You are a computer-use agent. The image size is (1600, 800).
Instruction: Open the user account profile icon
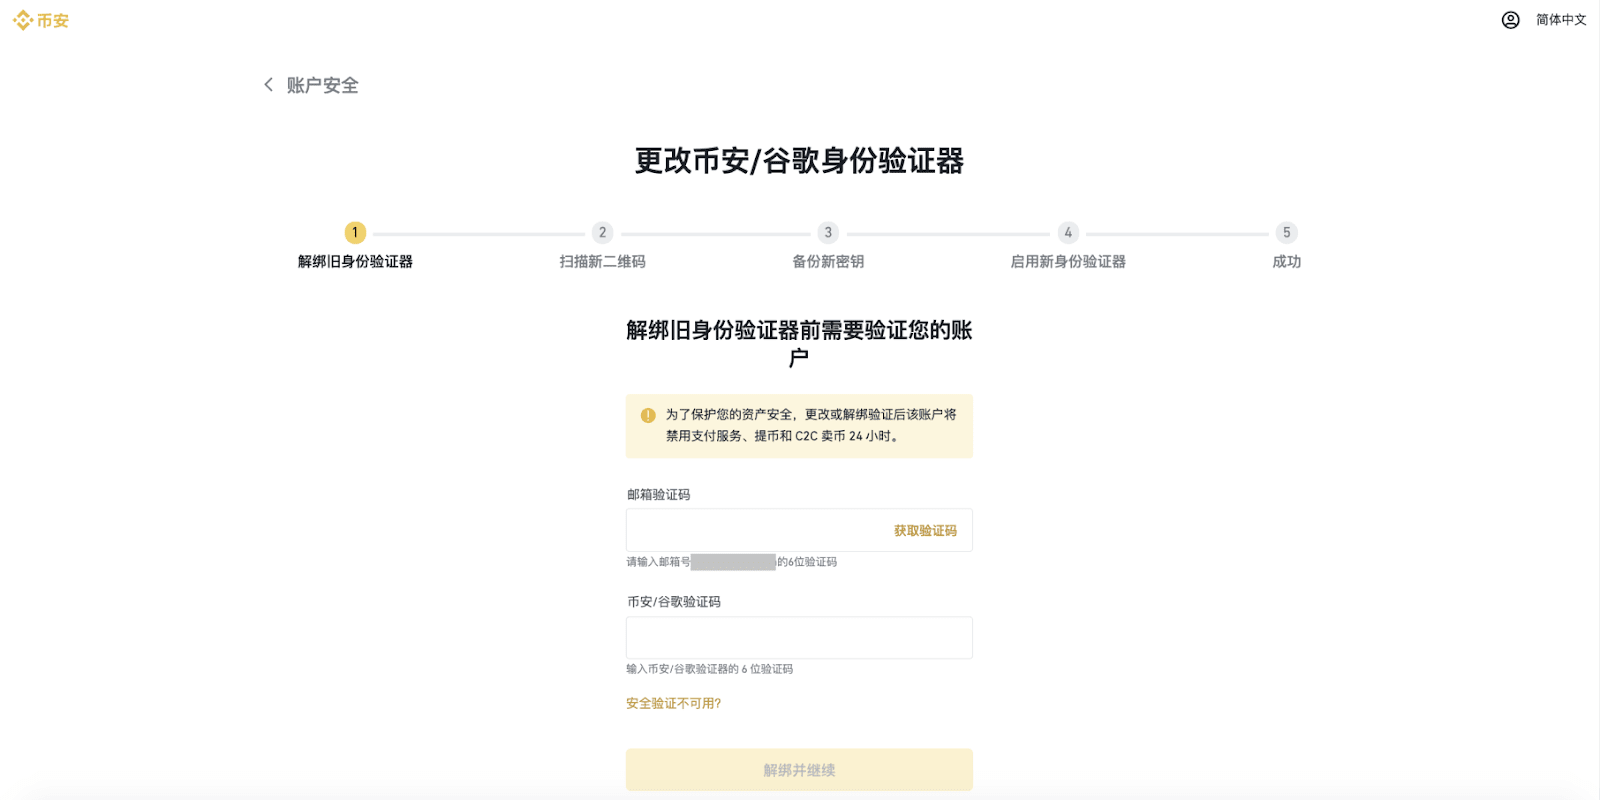point(1510,20)
